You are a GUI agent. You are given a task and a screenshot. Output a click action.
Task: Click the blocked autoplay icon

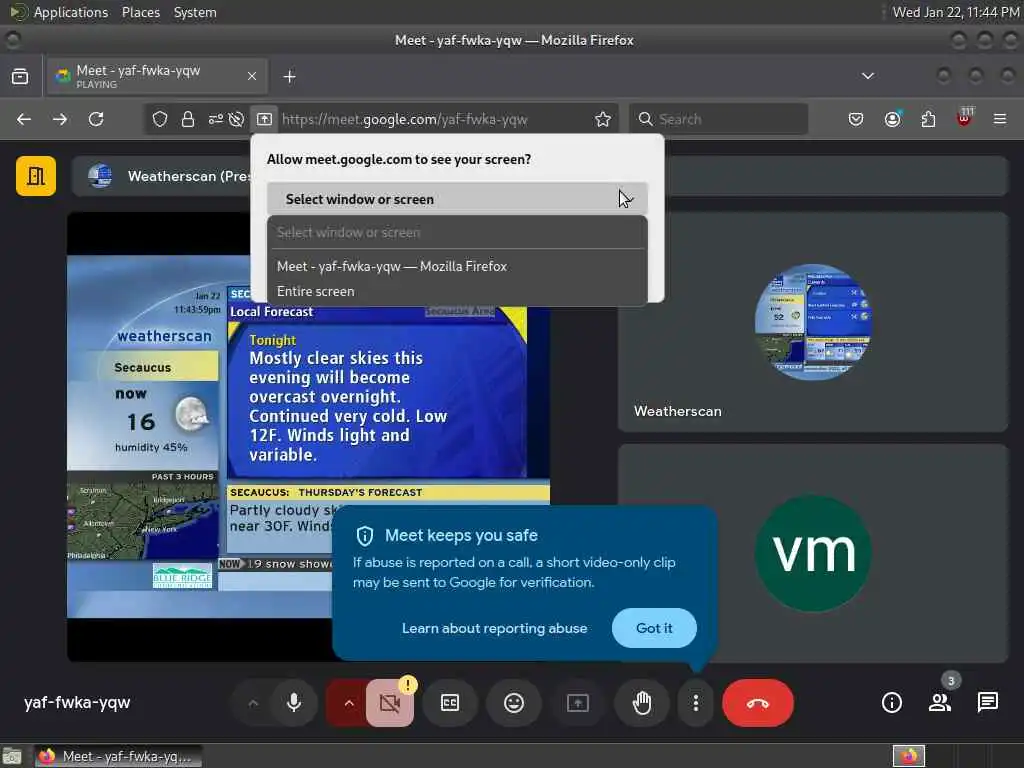tap(236, 119)
